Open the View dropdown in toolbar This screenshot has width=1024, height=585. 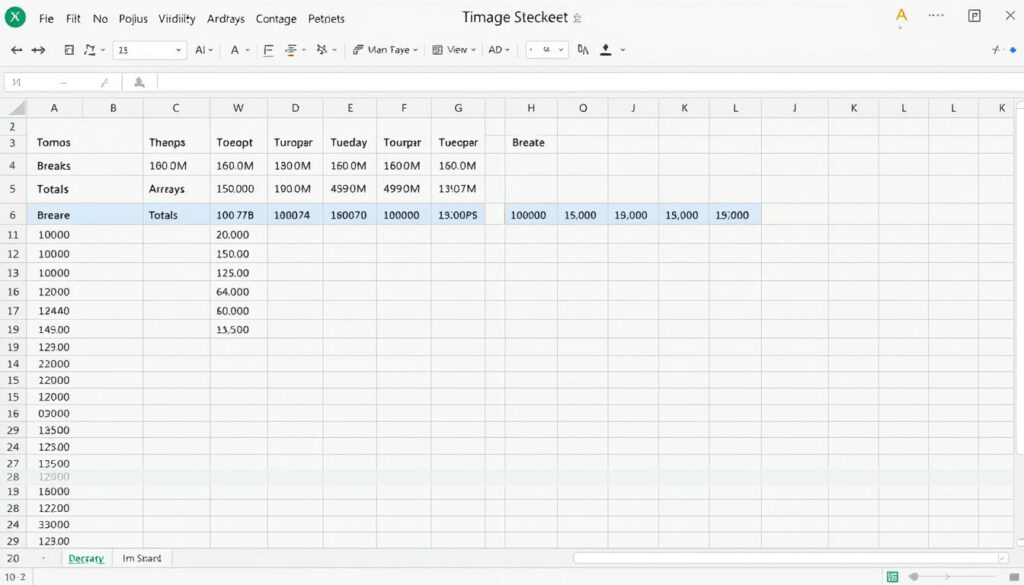click(x=454, y=50)
